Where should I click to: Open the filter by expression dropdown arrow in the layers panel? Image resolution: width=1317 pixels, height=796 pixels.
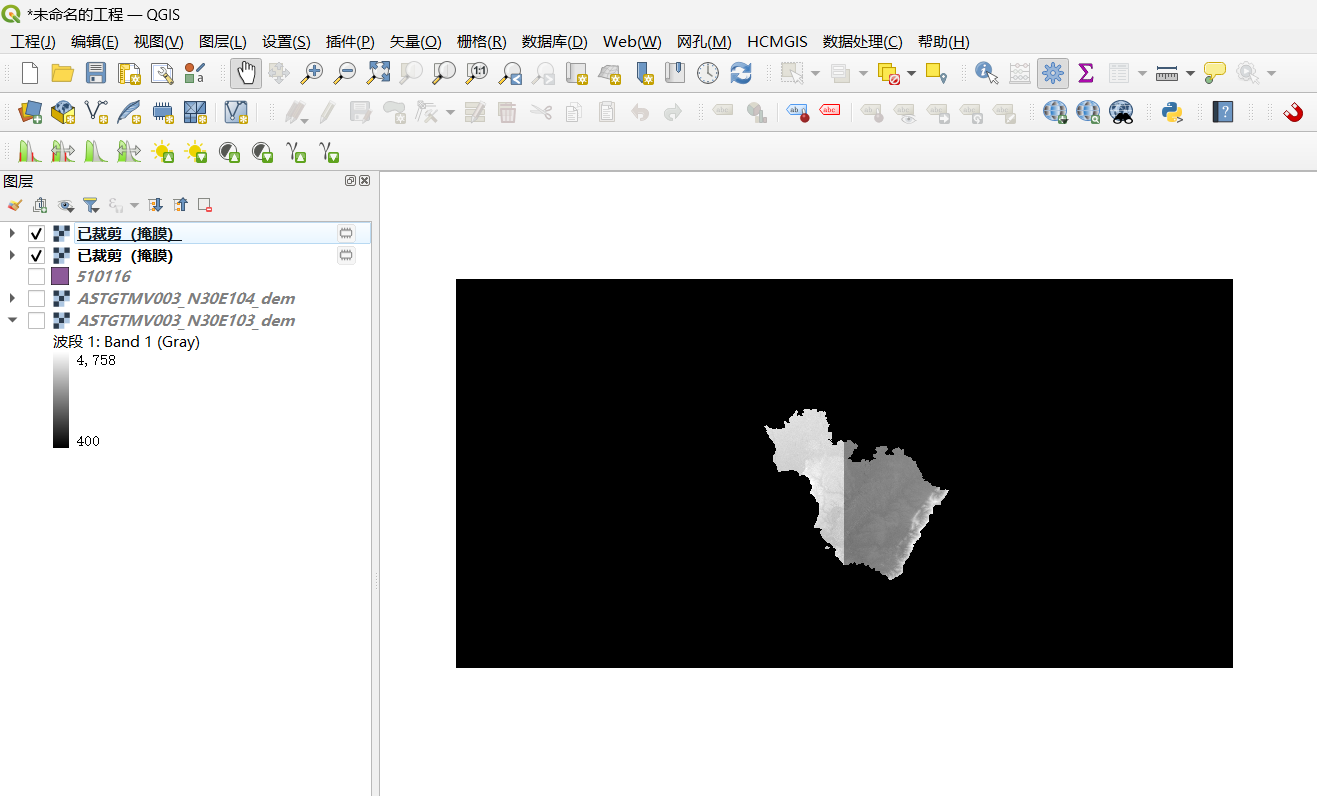(x=134, y=205)
